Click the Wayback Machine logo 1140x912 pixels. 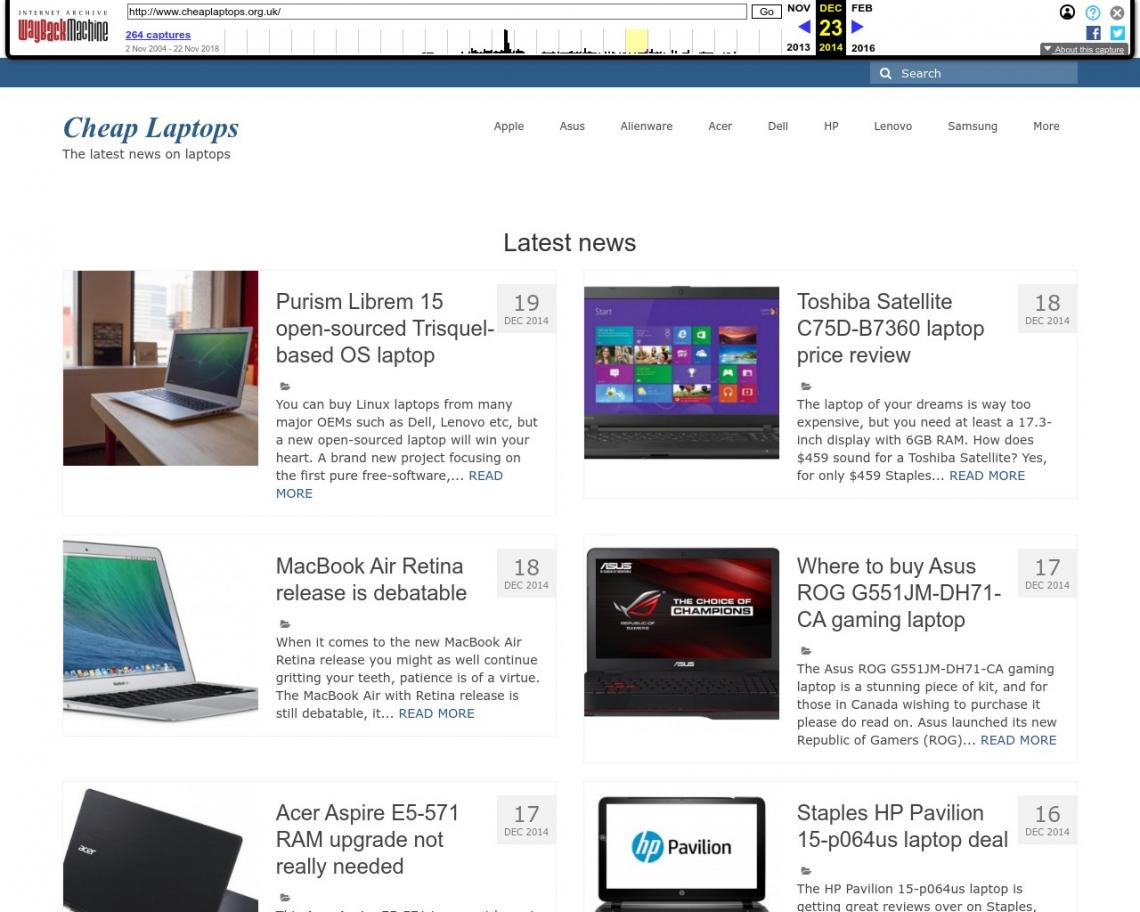(x=63, y=28)
